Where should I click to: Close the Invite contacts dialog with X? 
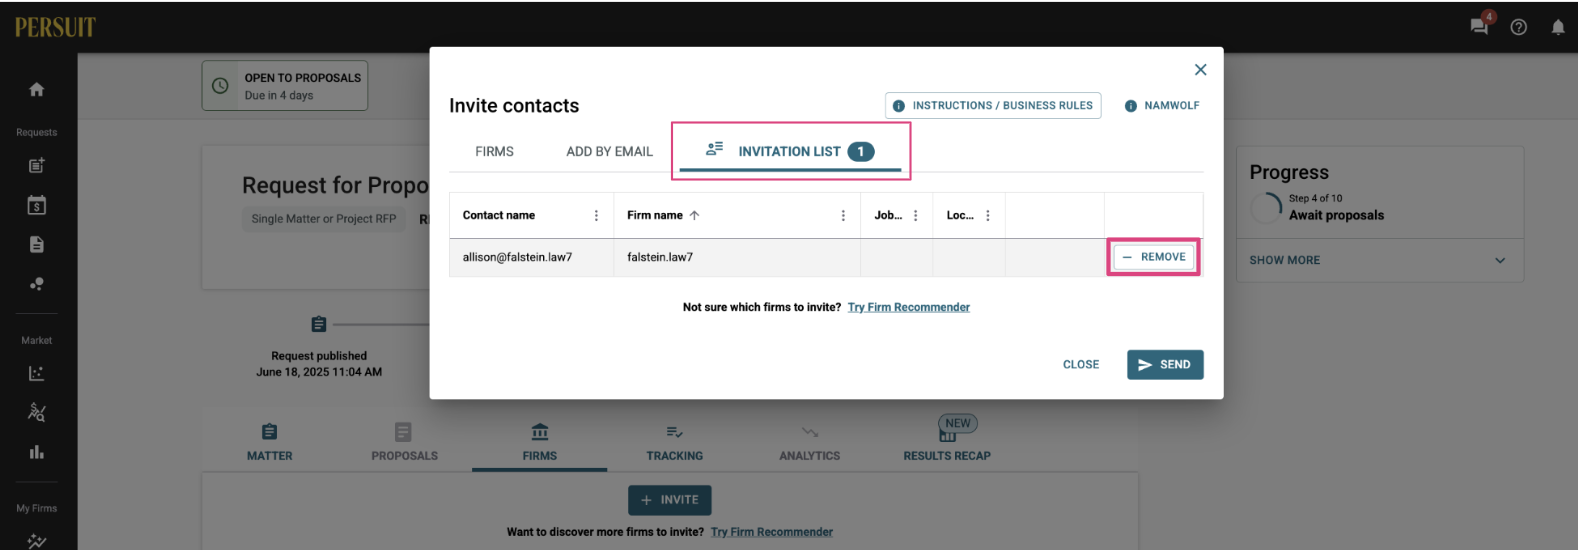[1200, 70]
